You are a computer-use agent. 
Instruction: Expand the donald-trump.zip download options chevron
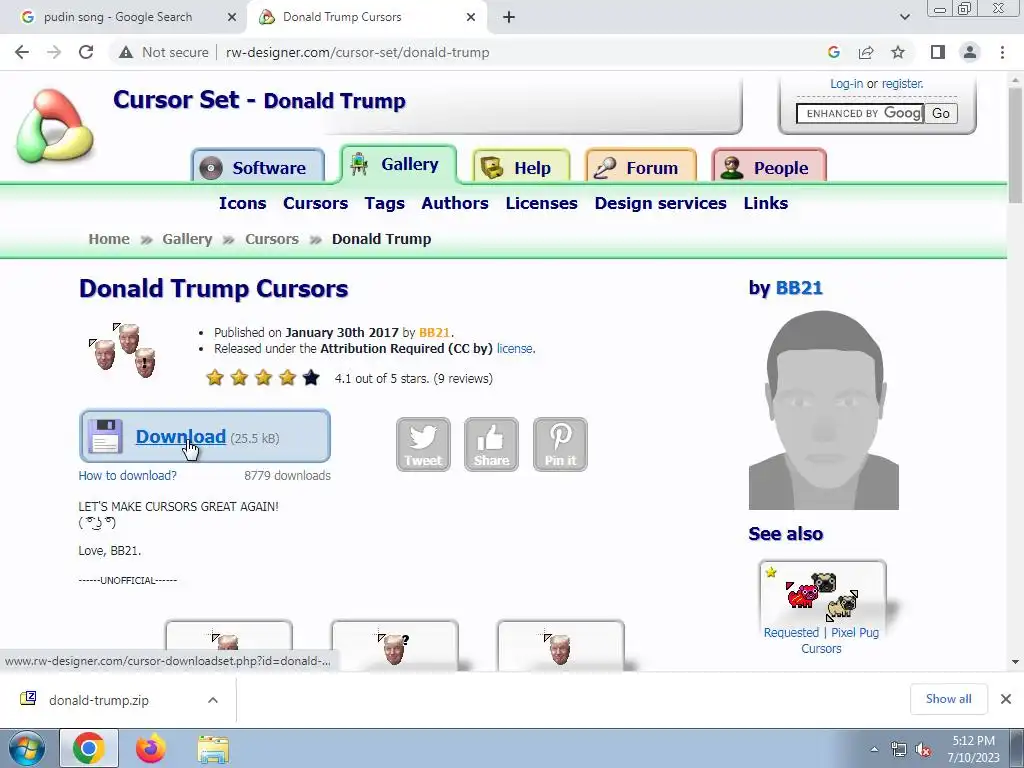[213, 700]
